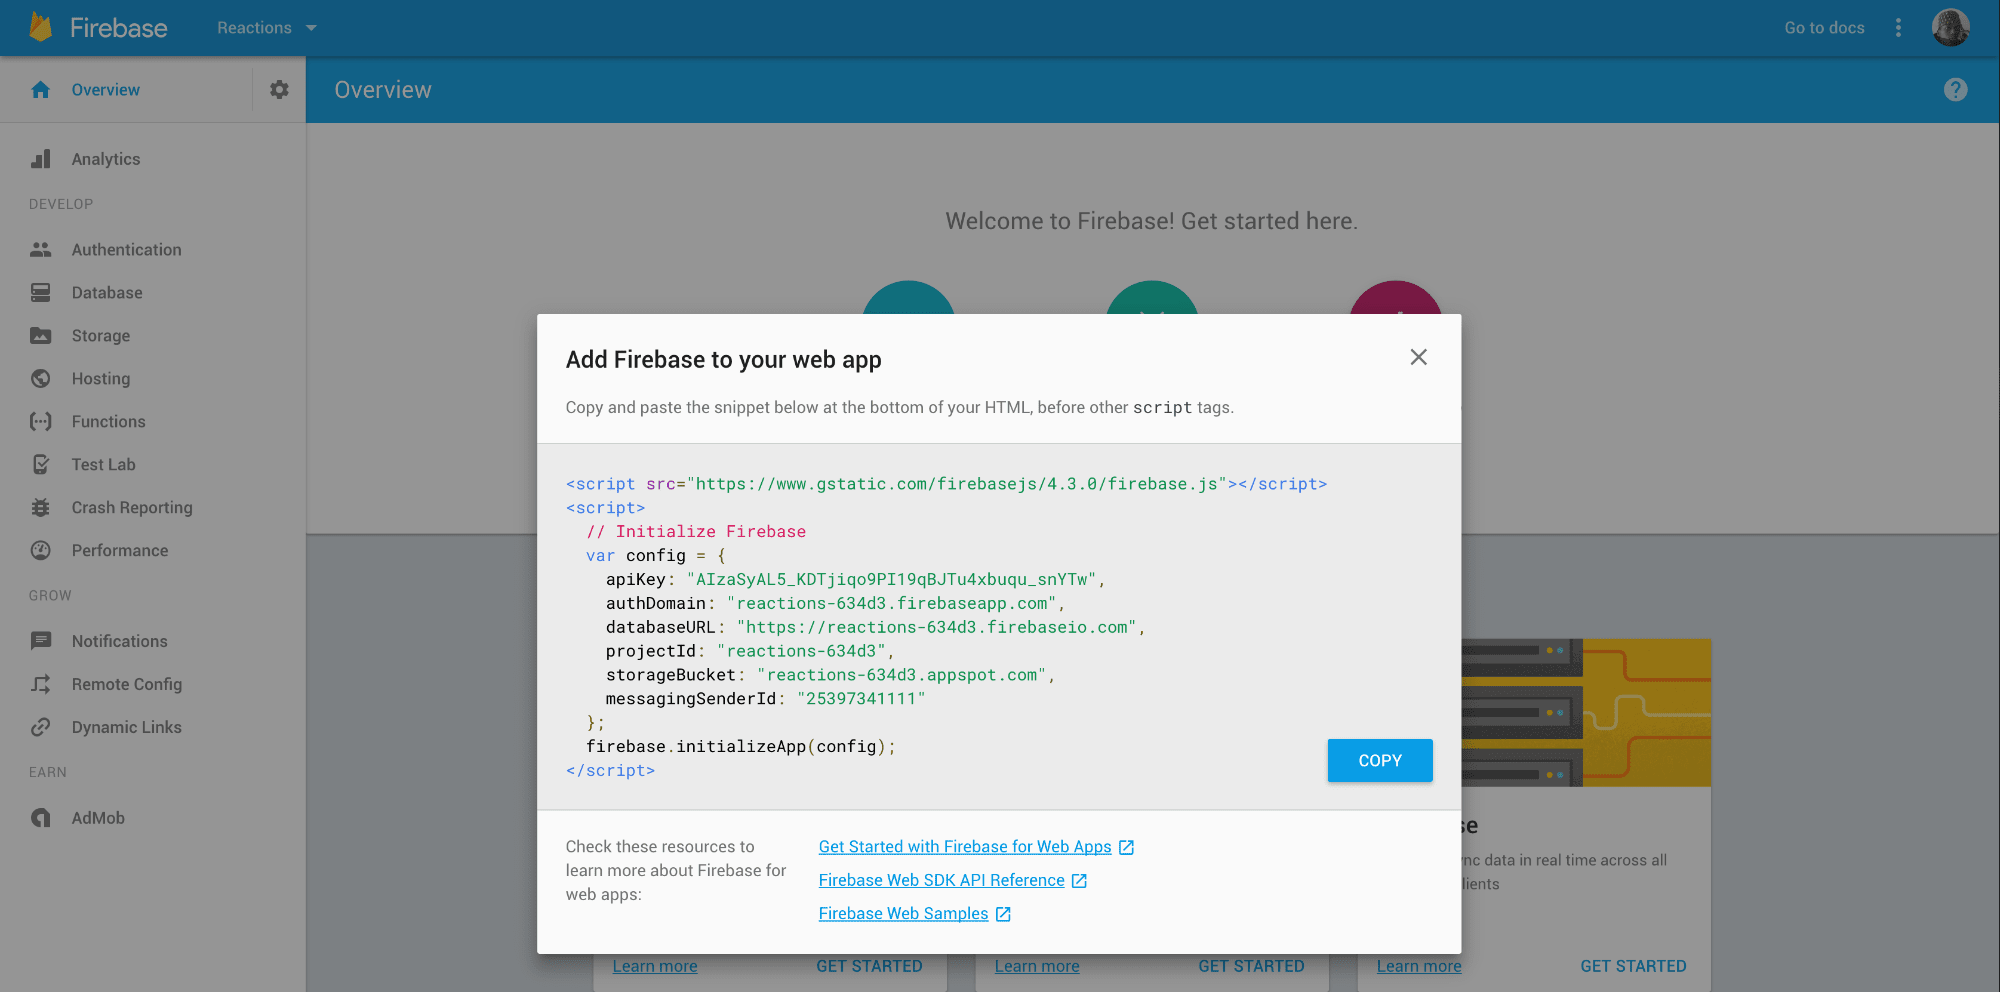Image resolution: width=2000 pixels, height=992 pixels.
Task: Click external-link icon beside Web Samples
Action: pos(1003,914)
